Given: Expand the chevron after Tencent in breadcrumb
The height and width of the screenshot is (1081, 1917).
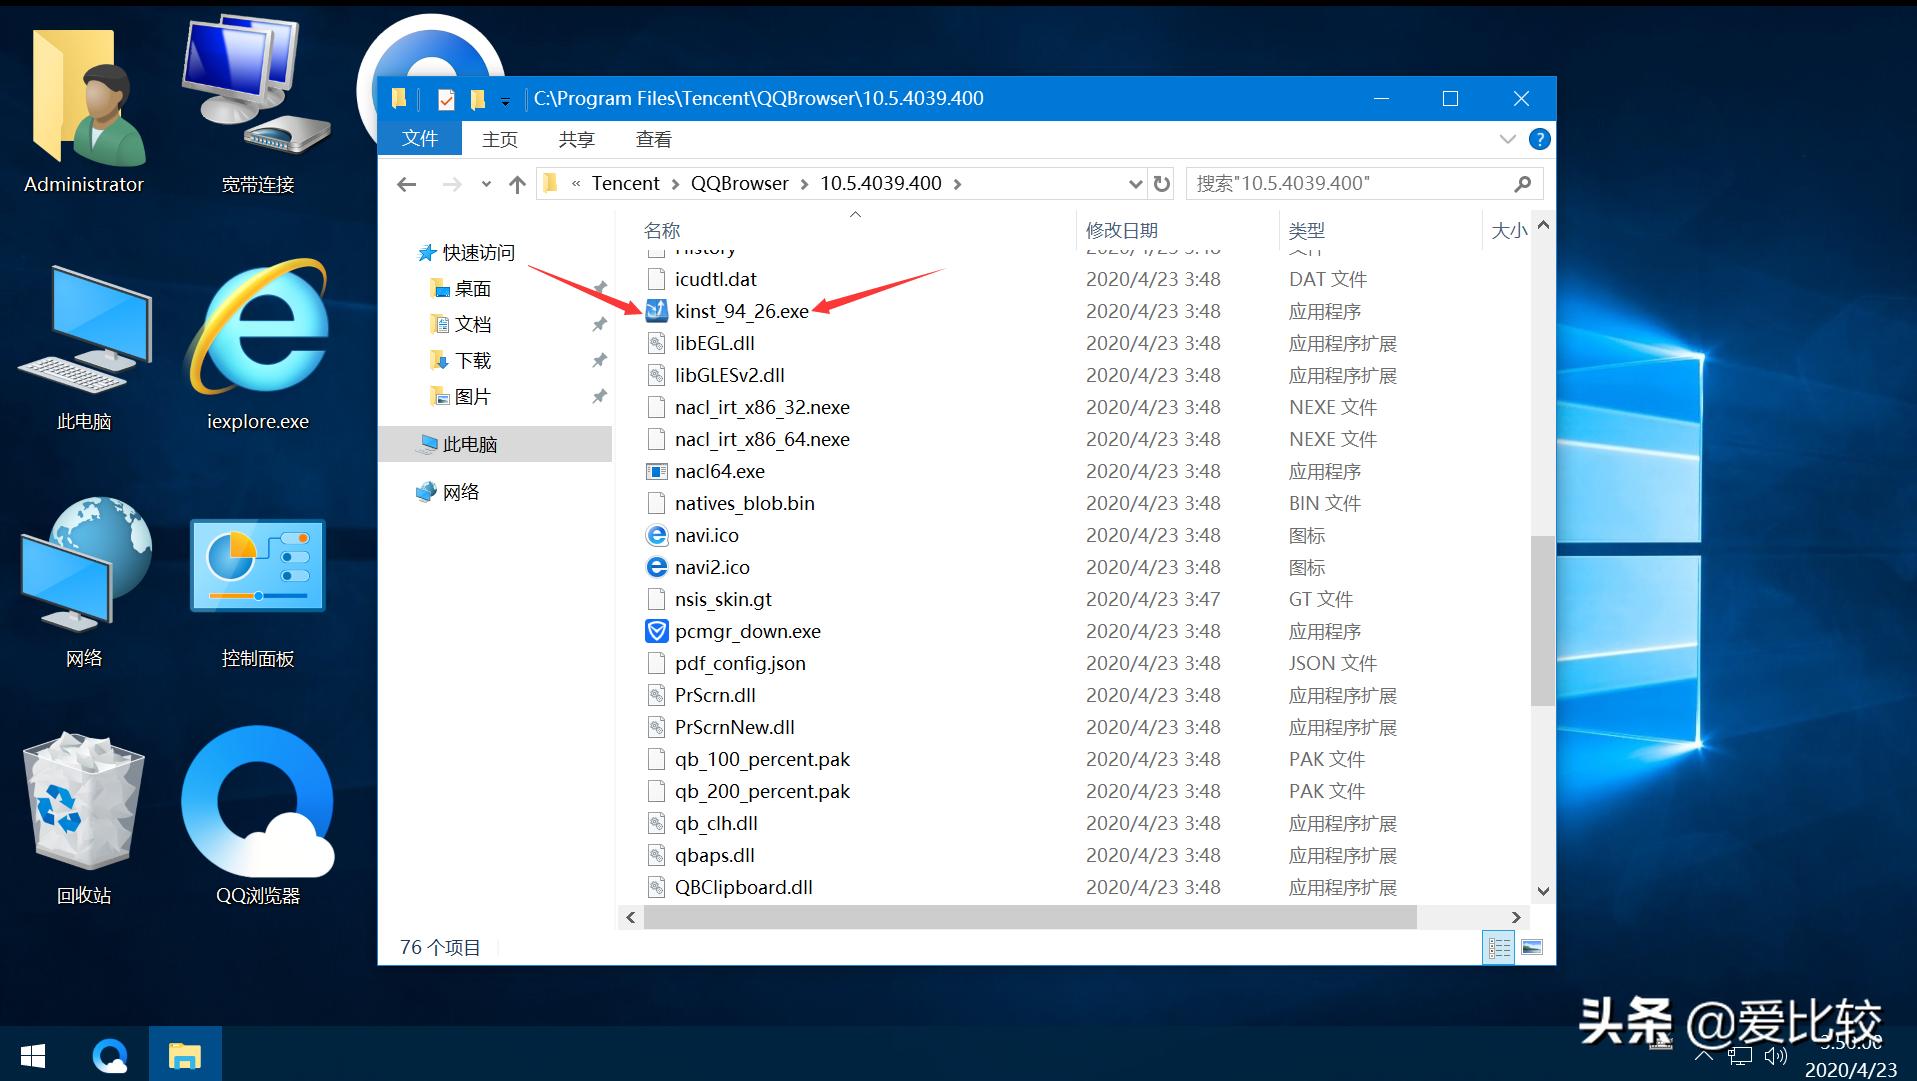Looking at the screenshot, I should [x=675, y=184].
